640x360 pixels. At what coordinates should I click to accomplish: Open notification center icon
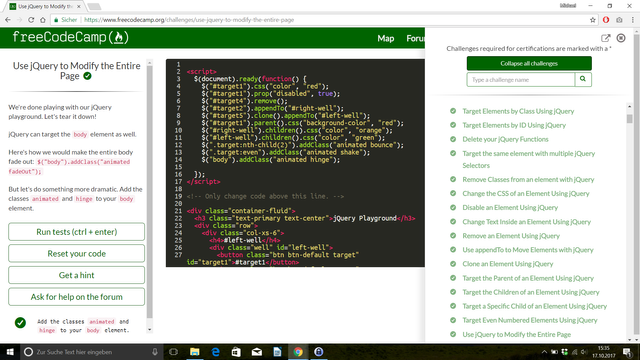pyautogui.click(x=628, y=352)
